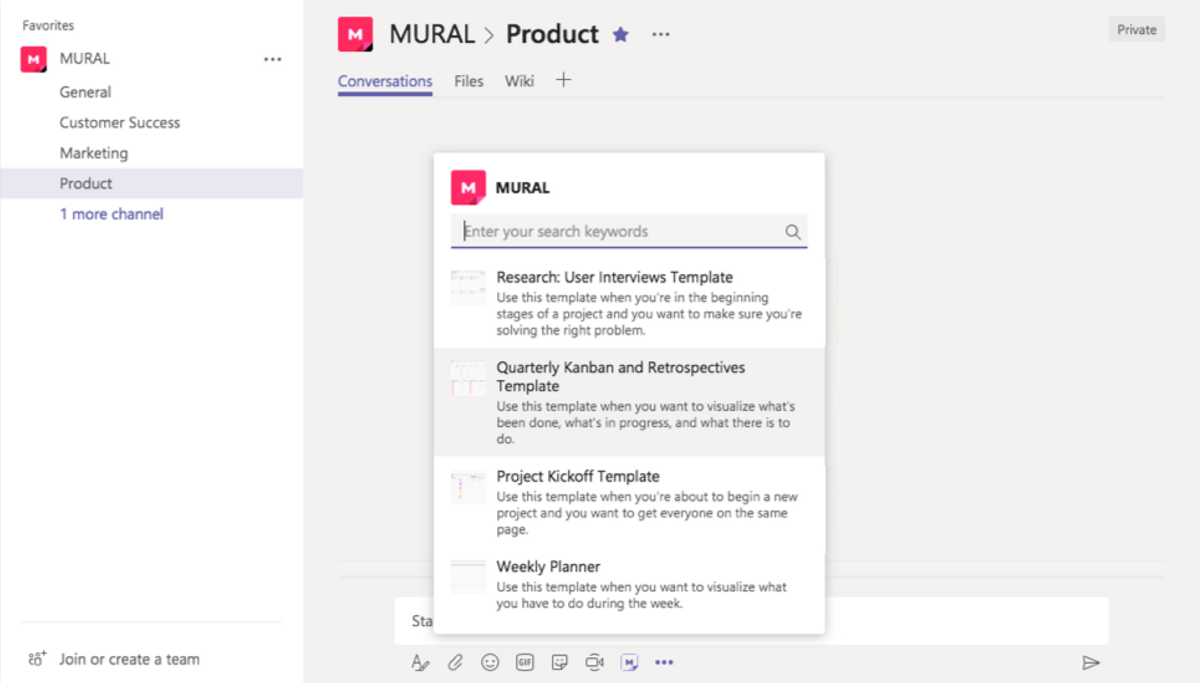Viewport: 1200px width, 683px height.
Task: Switch to the Conversations tab
Action: 385,82
